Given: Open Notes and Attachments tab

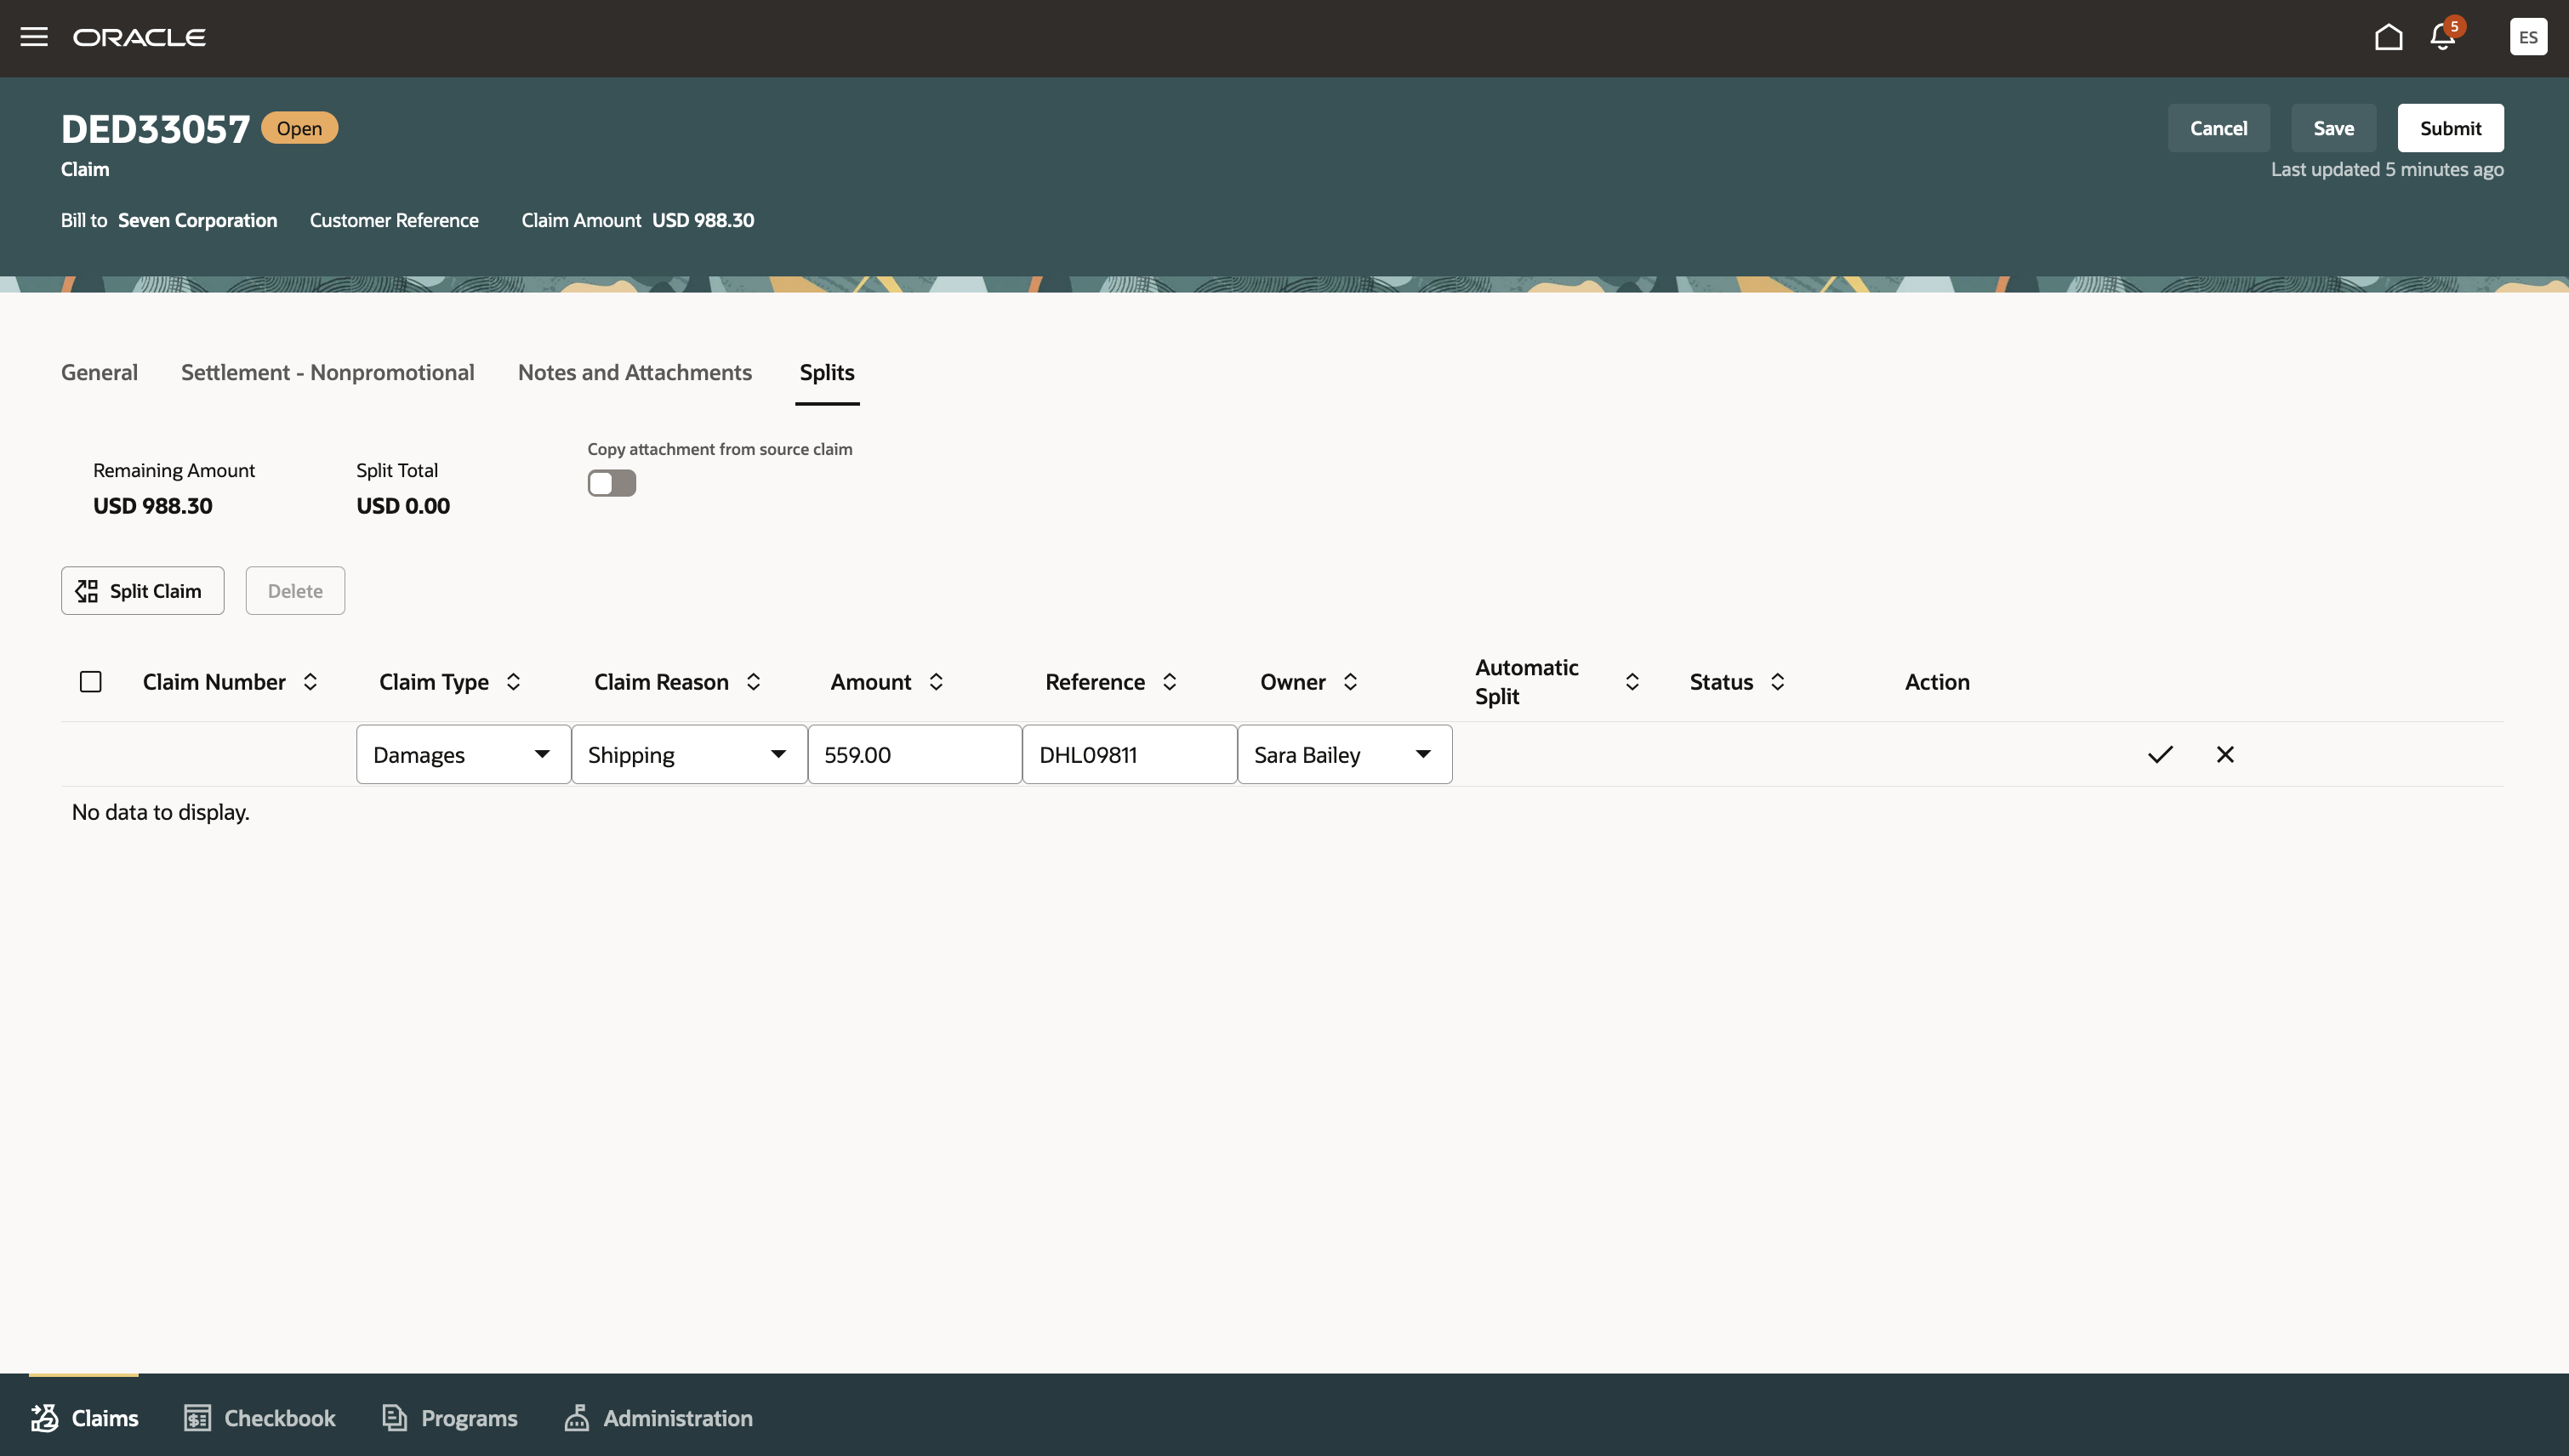Looking at the screenshot, I should pyautogui.click(x=634, y=372).
